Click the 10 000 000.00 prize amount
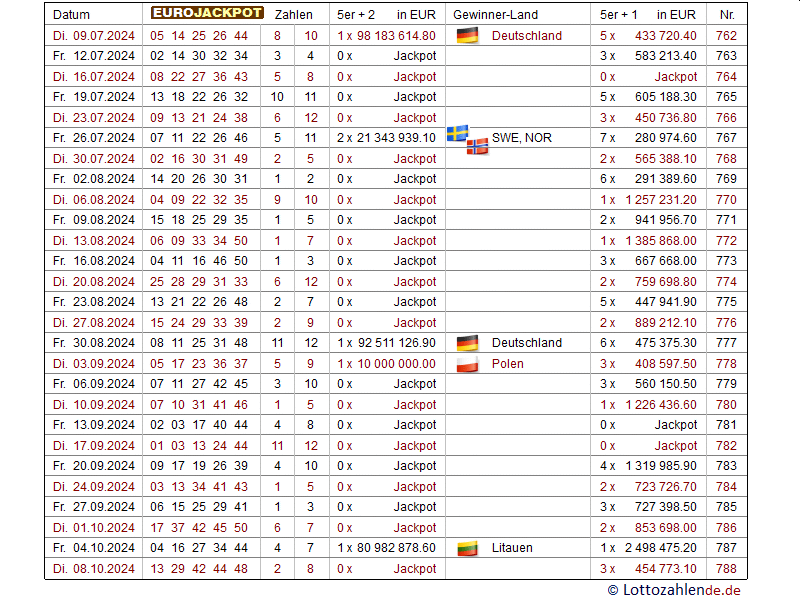Screen dimensions: 800x600 click(396, 364)
